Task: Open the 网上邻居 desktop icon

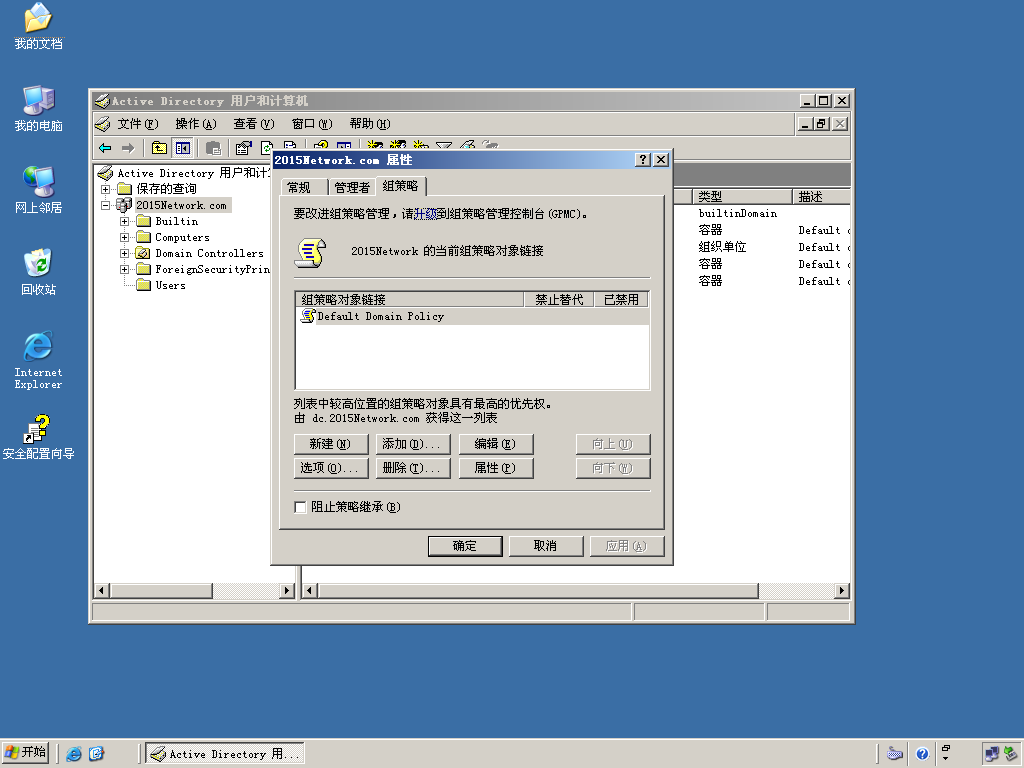Action: tap(38, 190)
